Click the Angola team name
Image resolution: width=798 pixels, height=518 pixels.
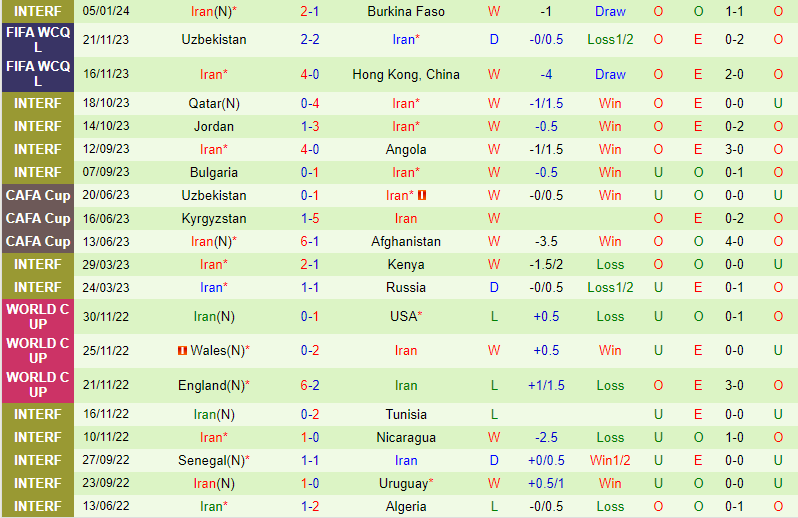(x=405, y=149)
